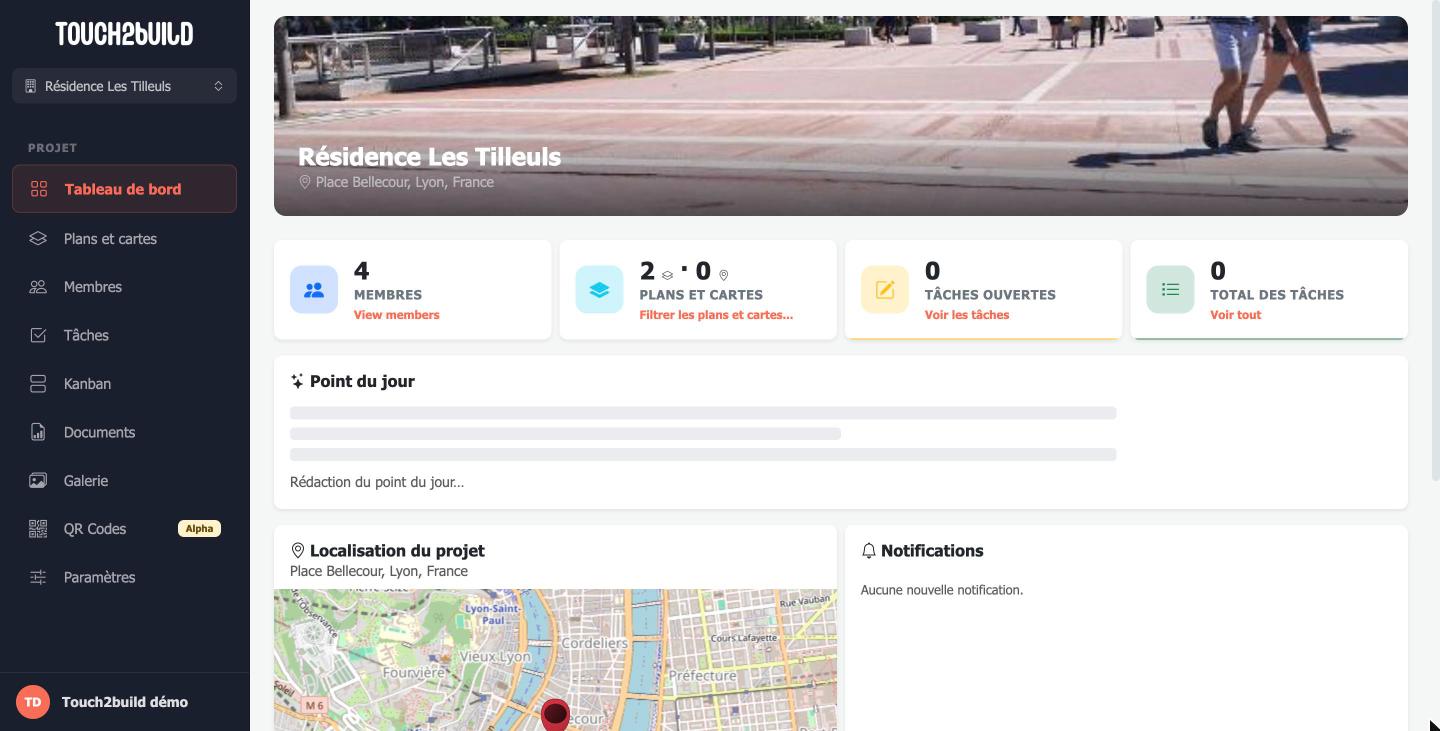Click the TD user avatar
The width and height of the screenshot is (1440, 731).
[x=33, y=702]
